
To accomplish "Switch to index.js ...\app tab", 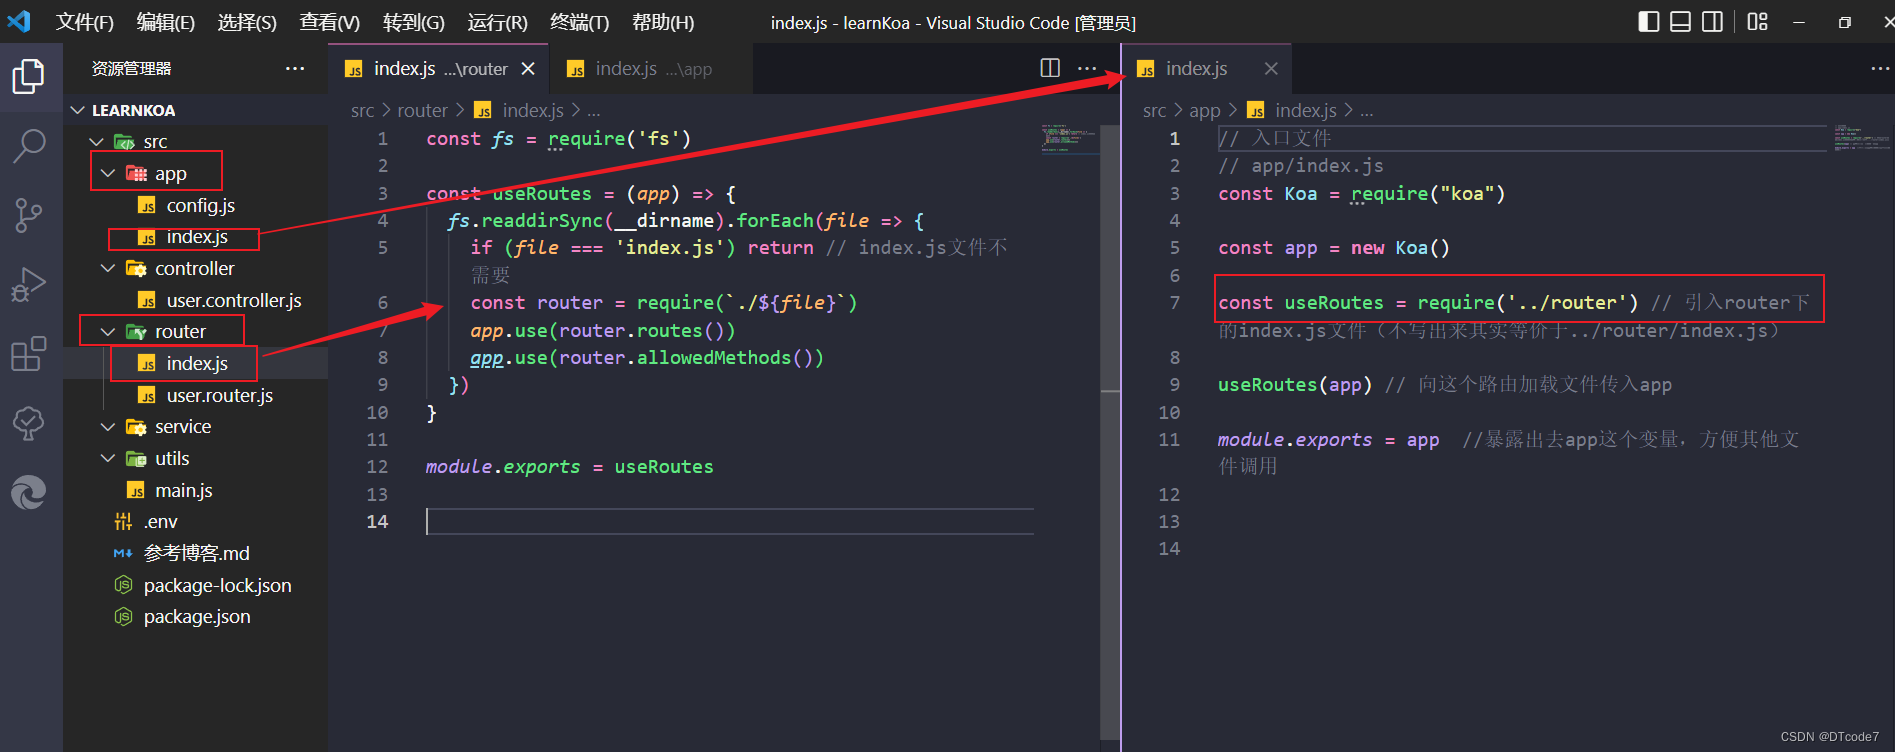I will click(x=651, y=68).
